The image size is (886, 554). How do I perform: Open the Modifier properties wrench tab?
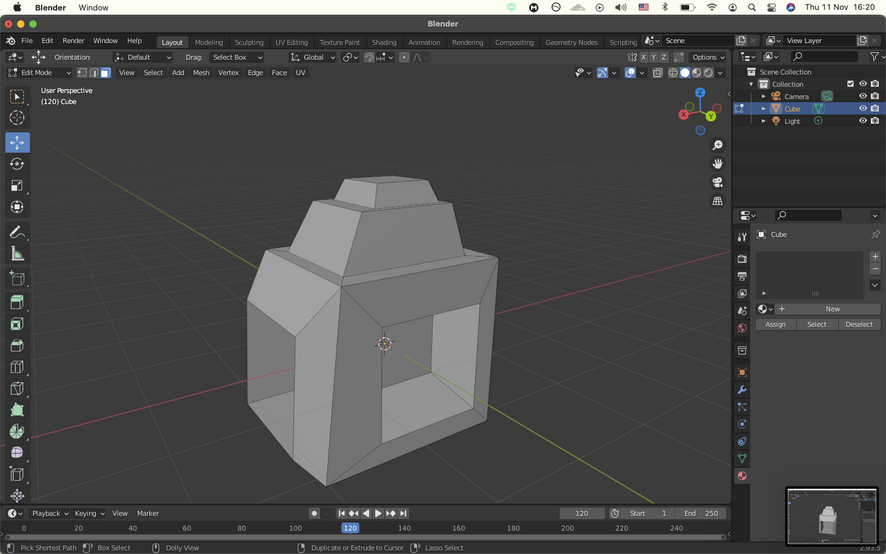pyautogui.click(x=742, y=389)
